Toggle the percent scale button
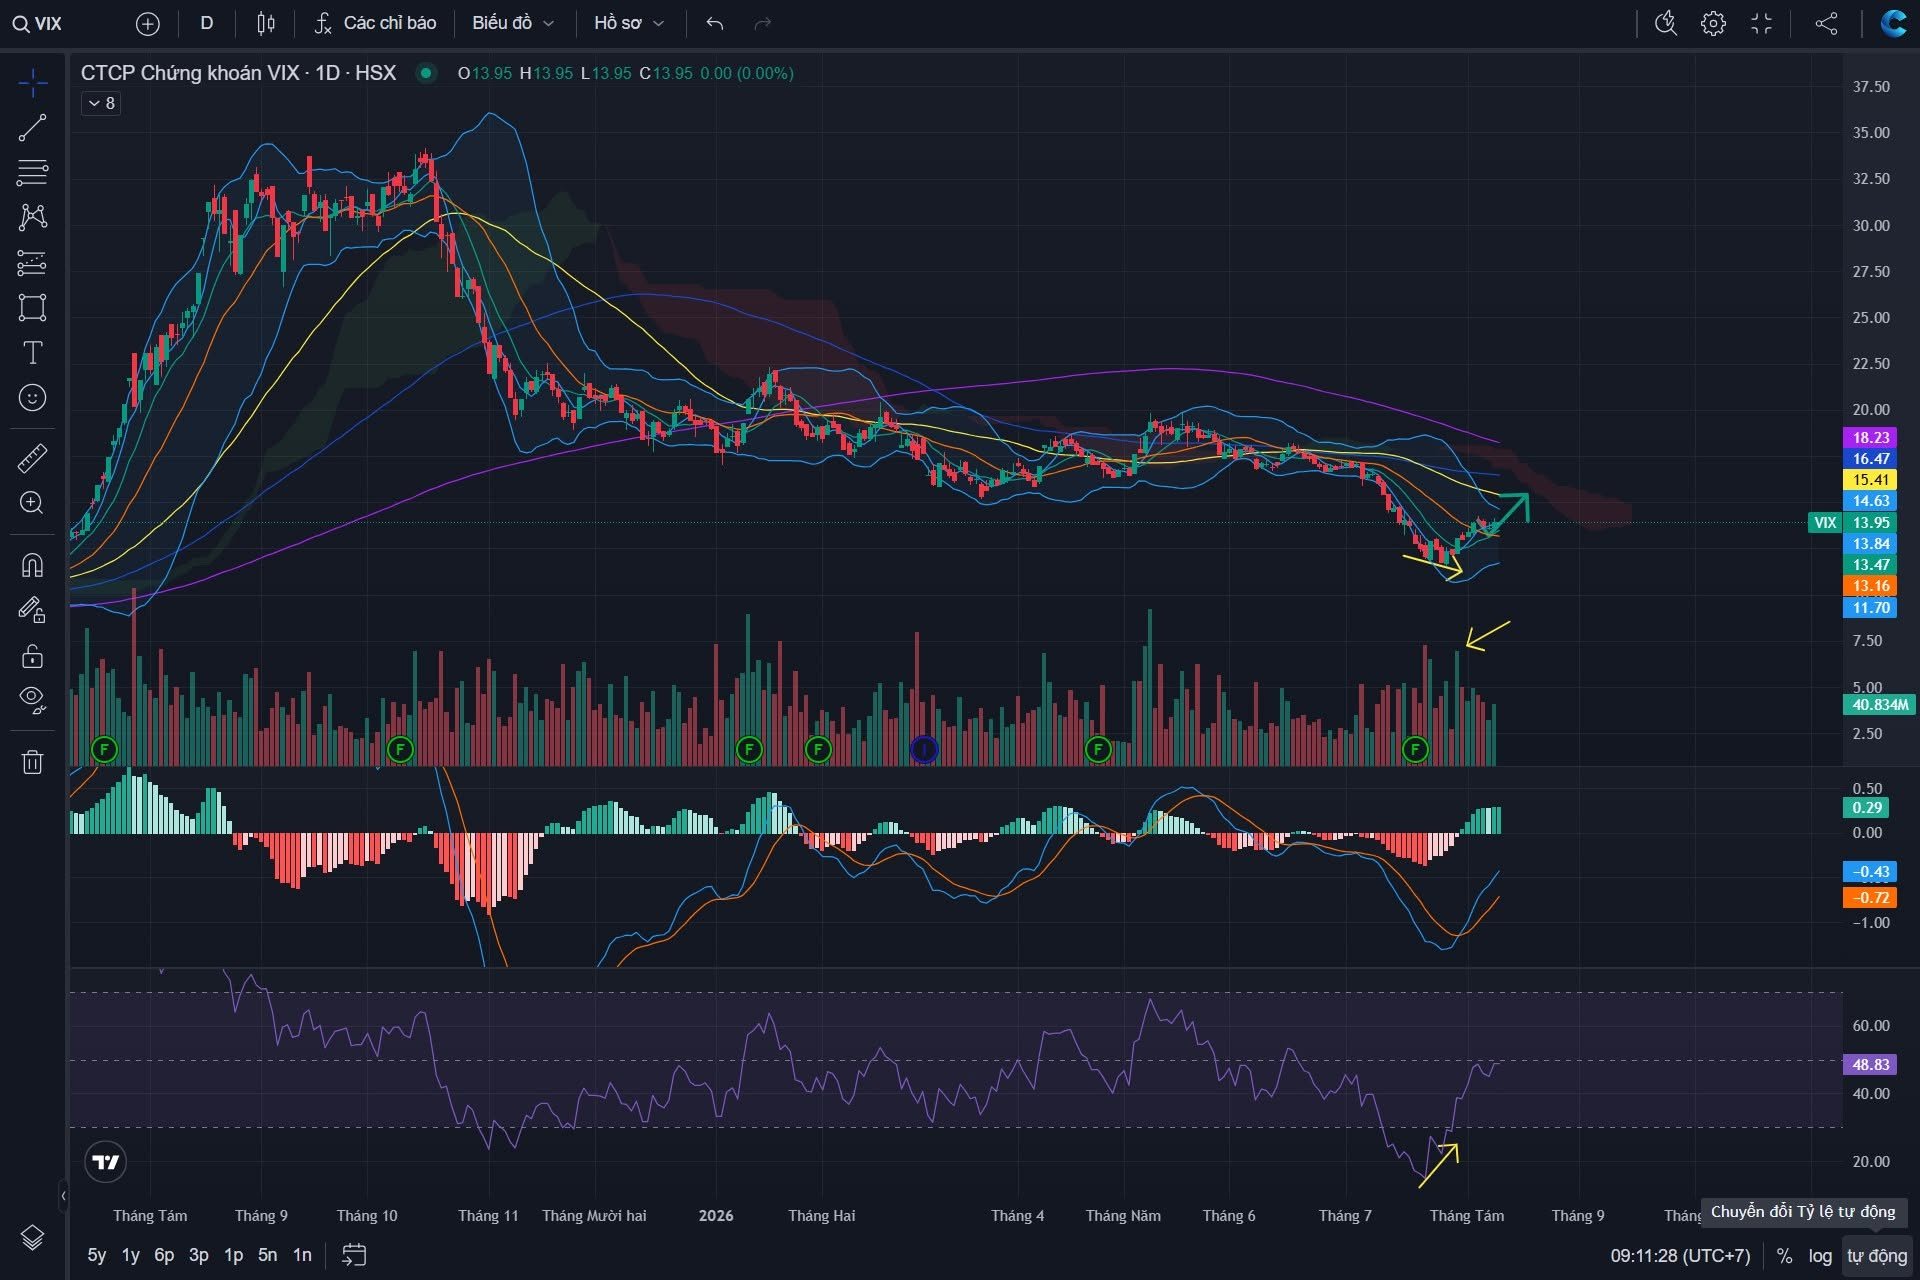 tap(1784, 1256)
